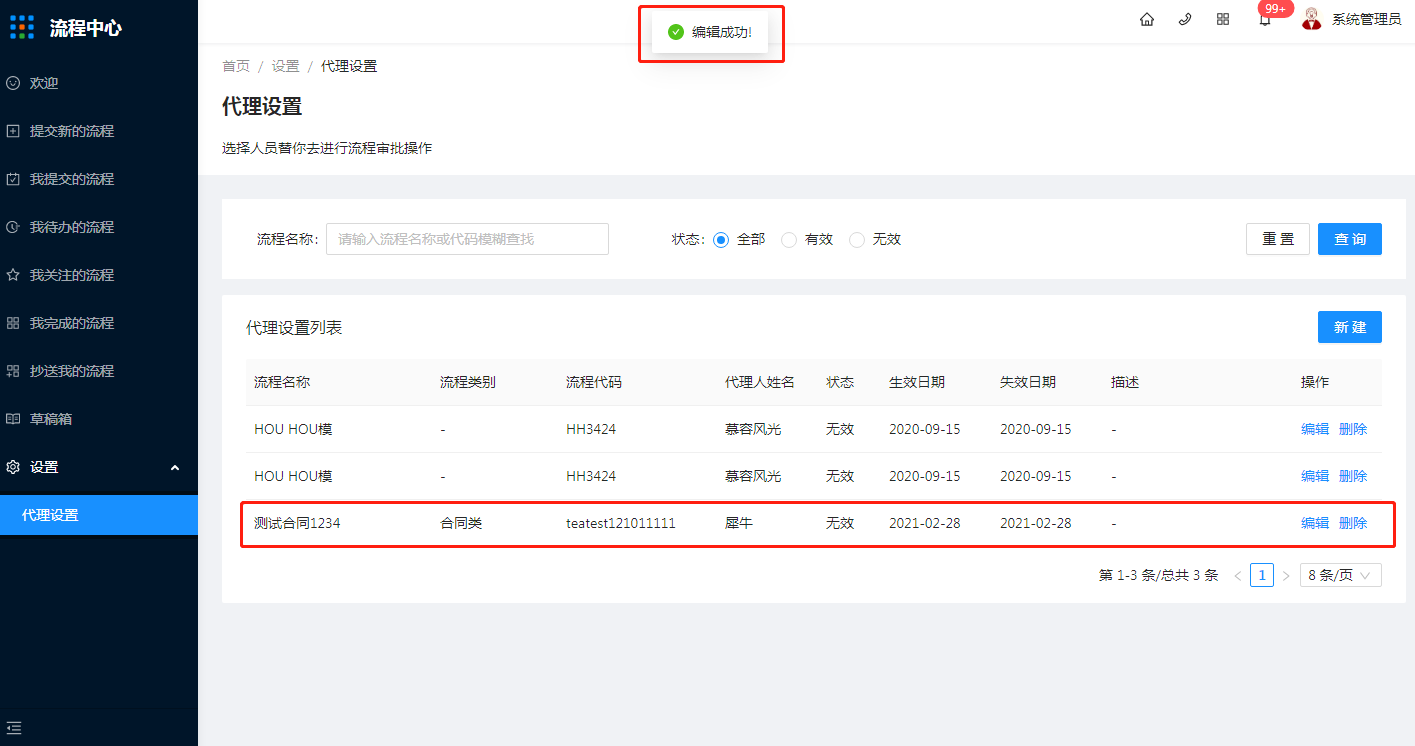The height and width of the screenshot is (746, 1415).
Task: Open 我完成的流程 menu item
Action: click(72, 323)
